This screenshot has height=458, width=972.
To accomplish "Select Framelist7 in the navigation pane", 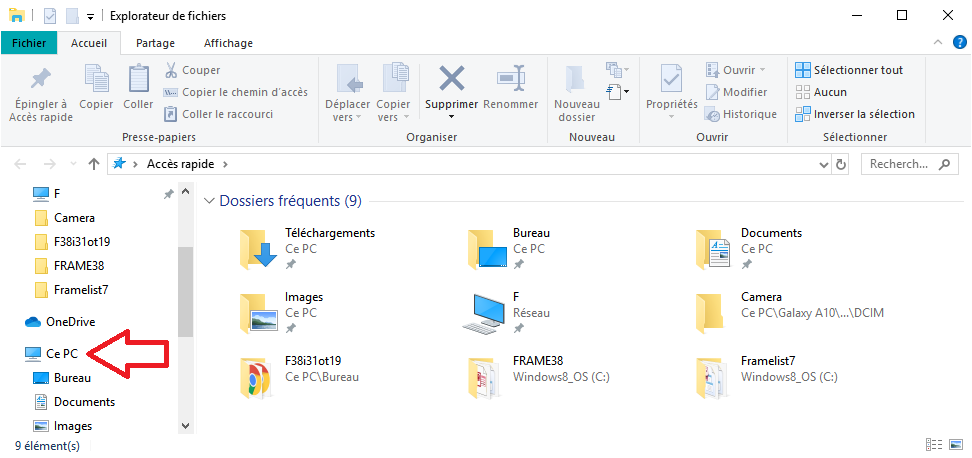I will (x=81, y=289).
